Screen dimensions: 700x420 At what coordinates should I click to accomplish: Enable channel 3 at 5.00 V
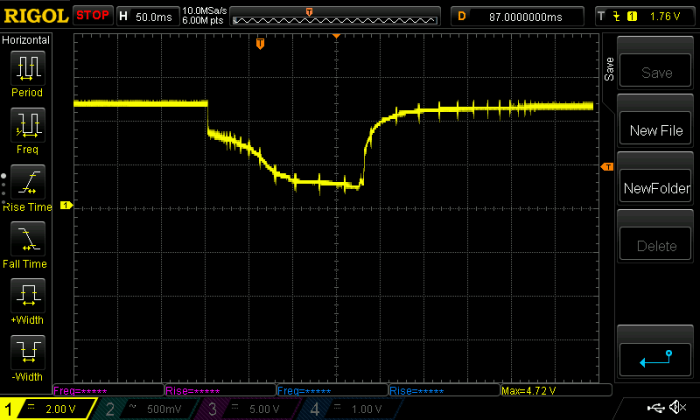coord(251,408)
